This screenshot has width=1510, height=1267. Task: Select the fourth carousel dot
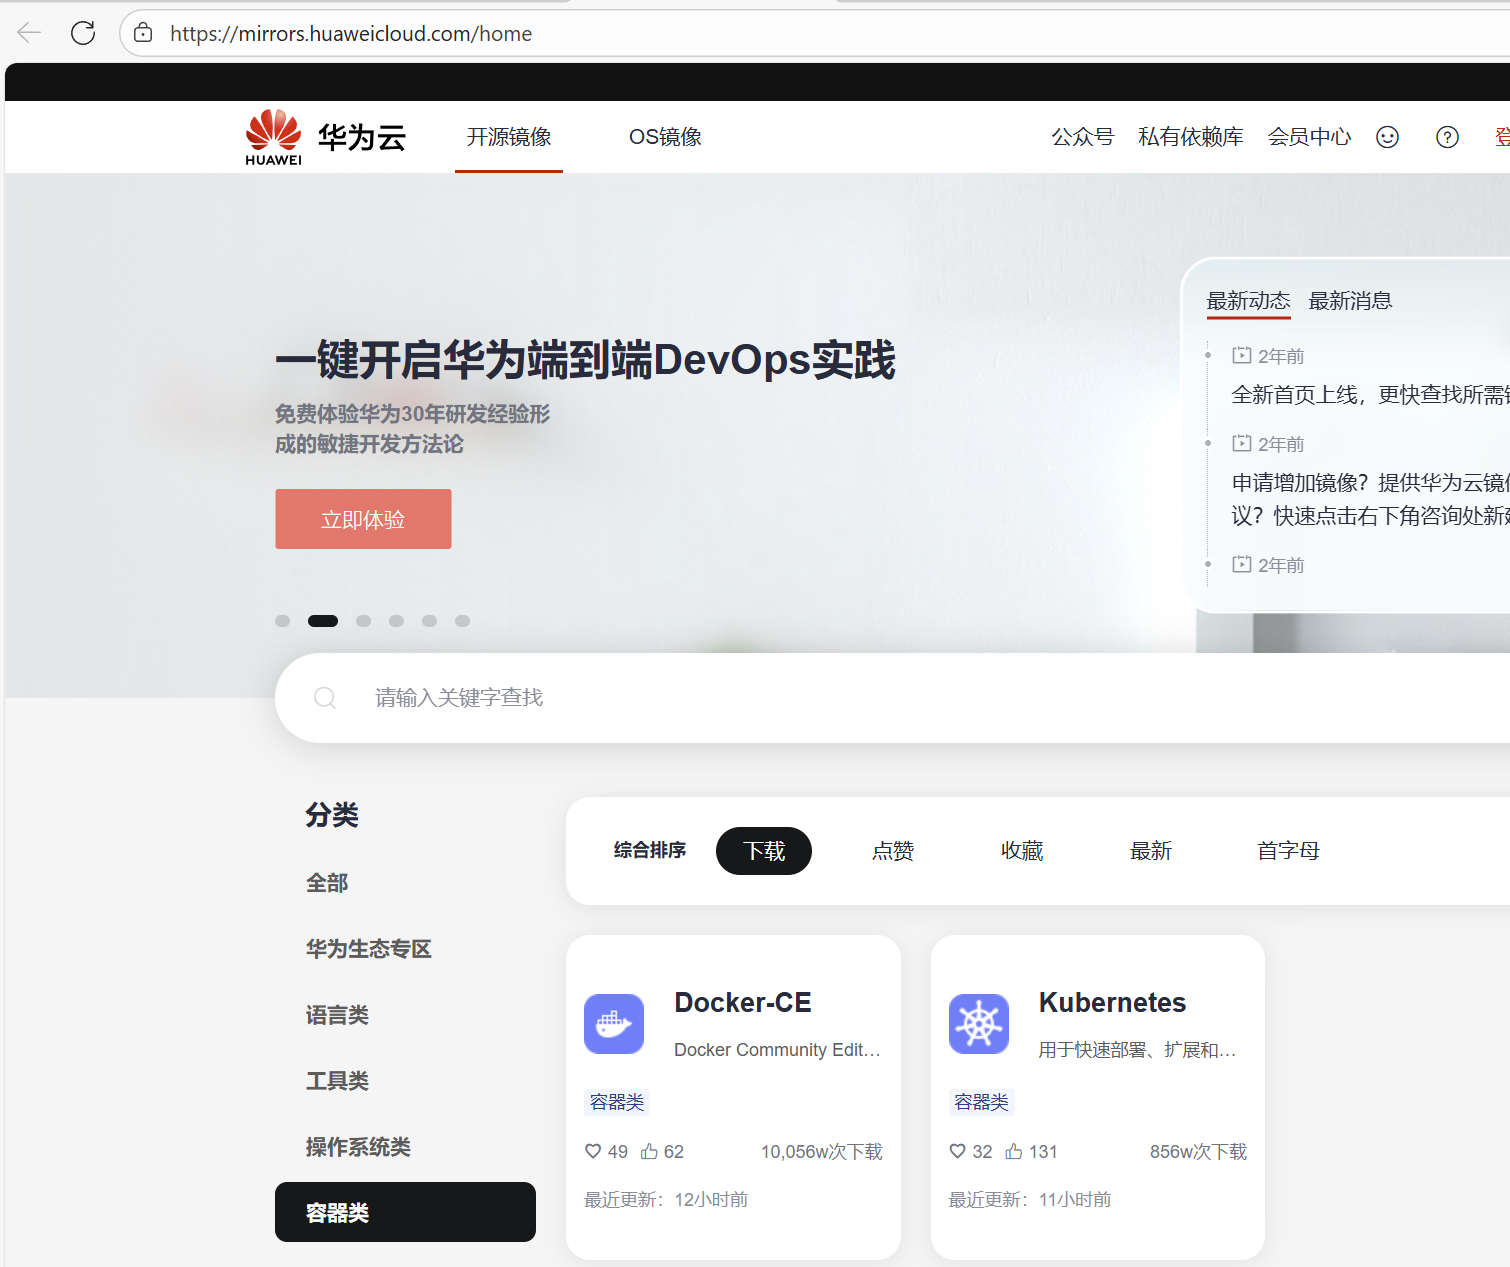396,621
